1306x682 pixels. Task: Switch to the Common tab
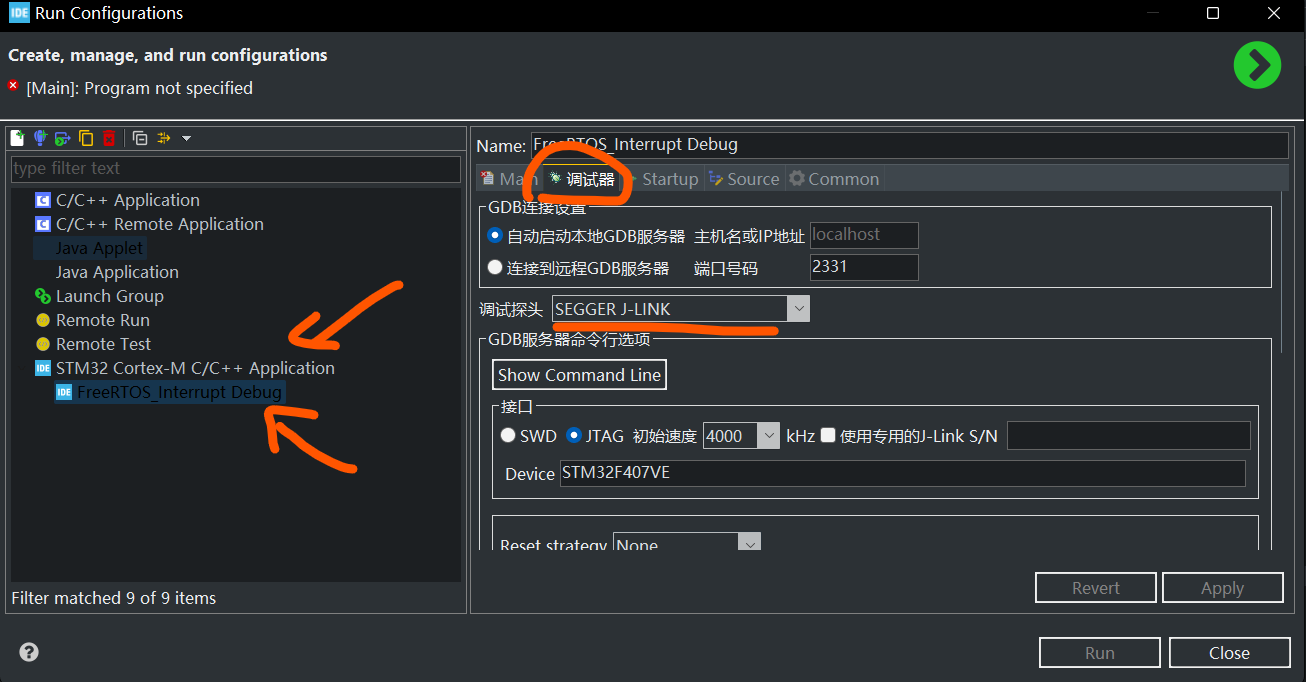[x=834, y=179]
